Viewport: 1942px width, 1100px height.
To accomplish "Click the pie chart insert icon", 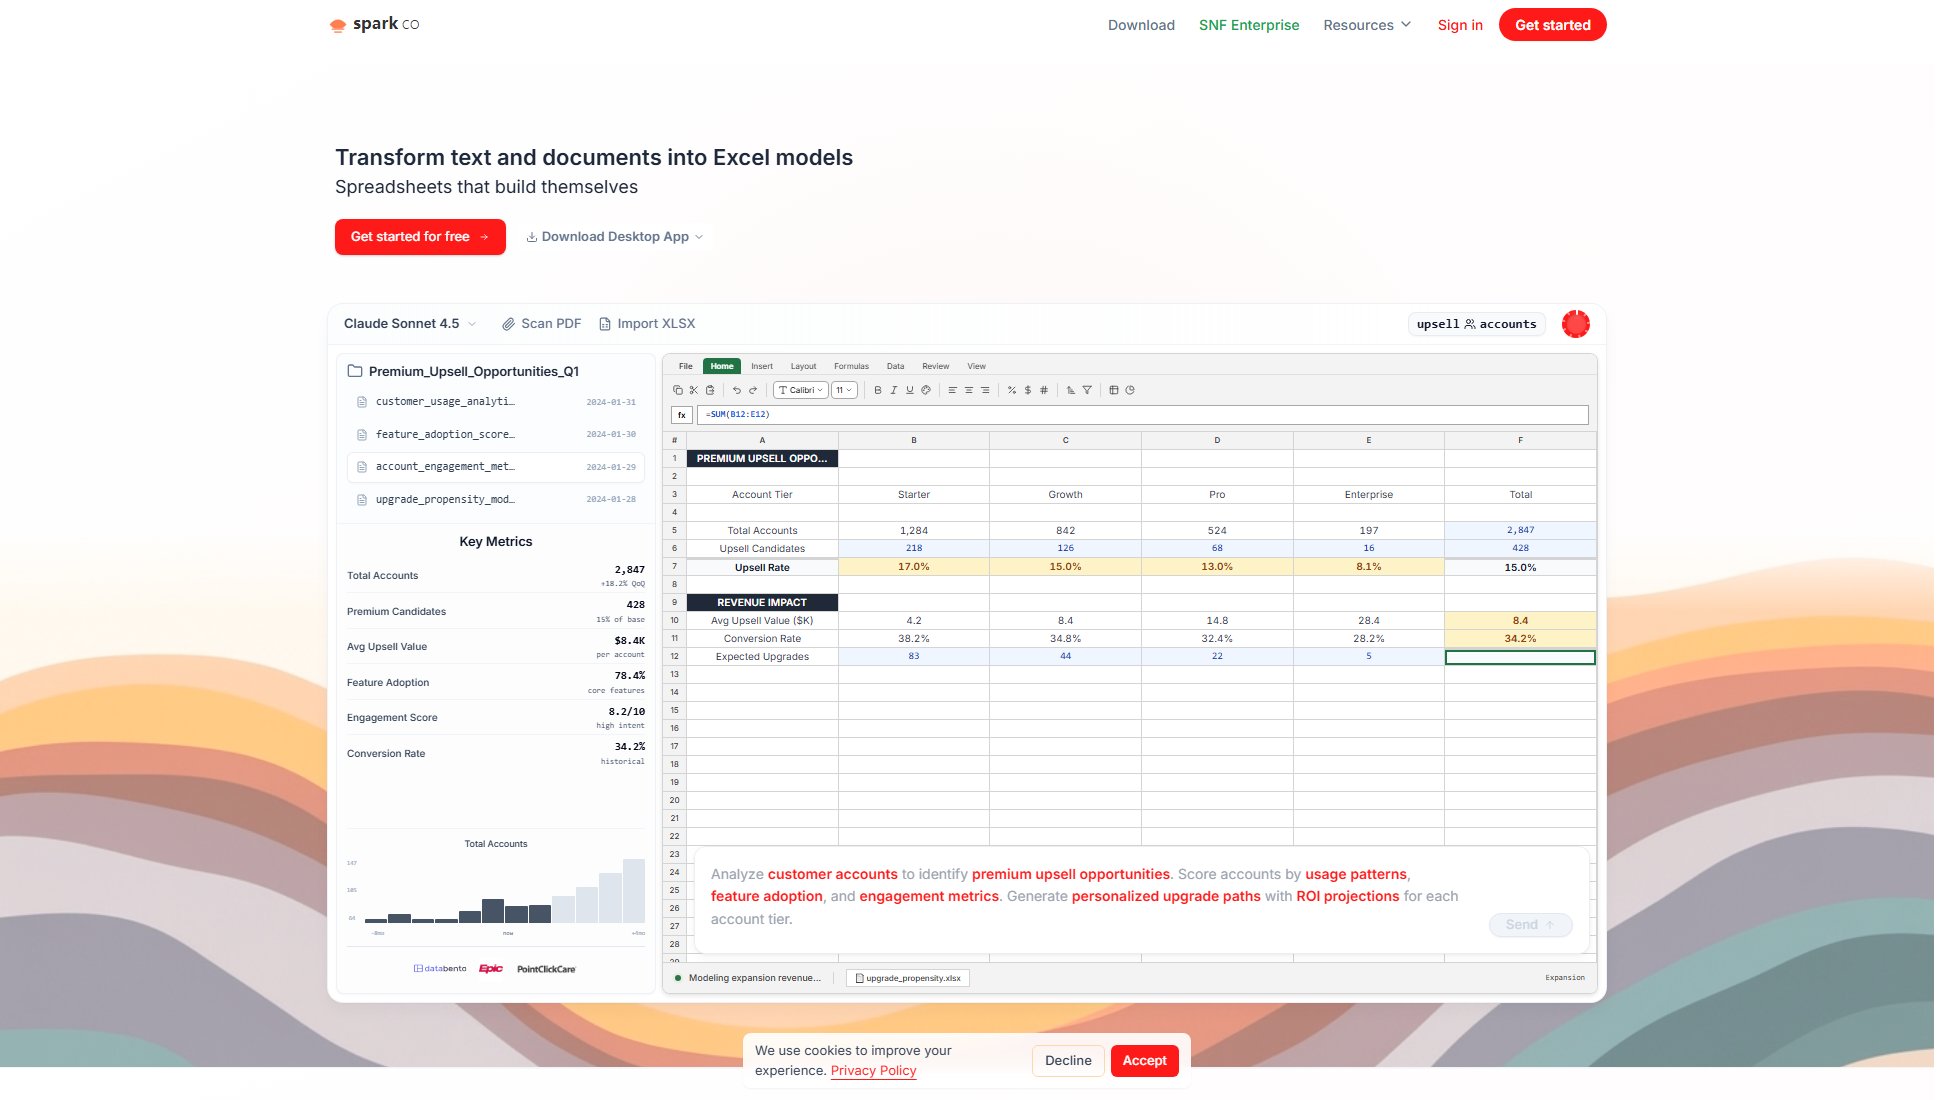I will pyautogui.click(x=1130, y=390).
